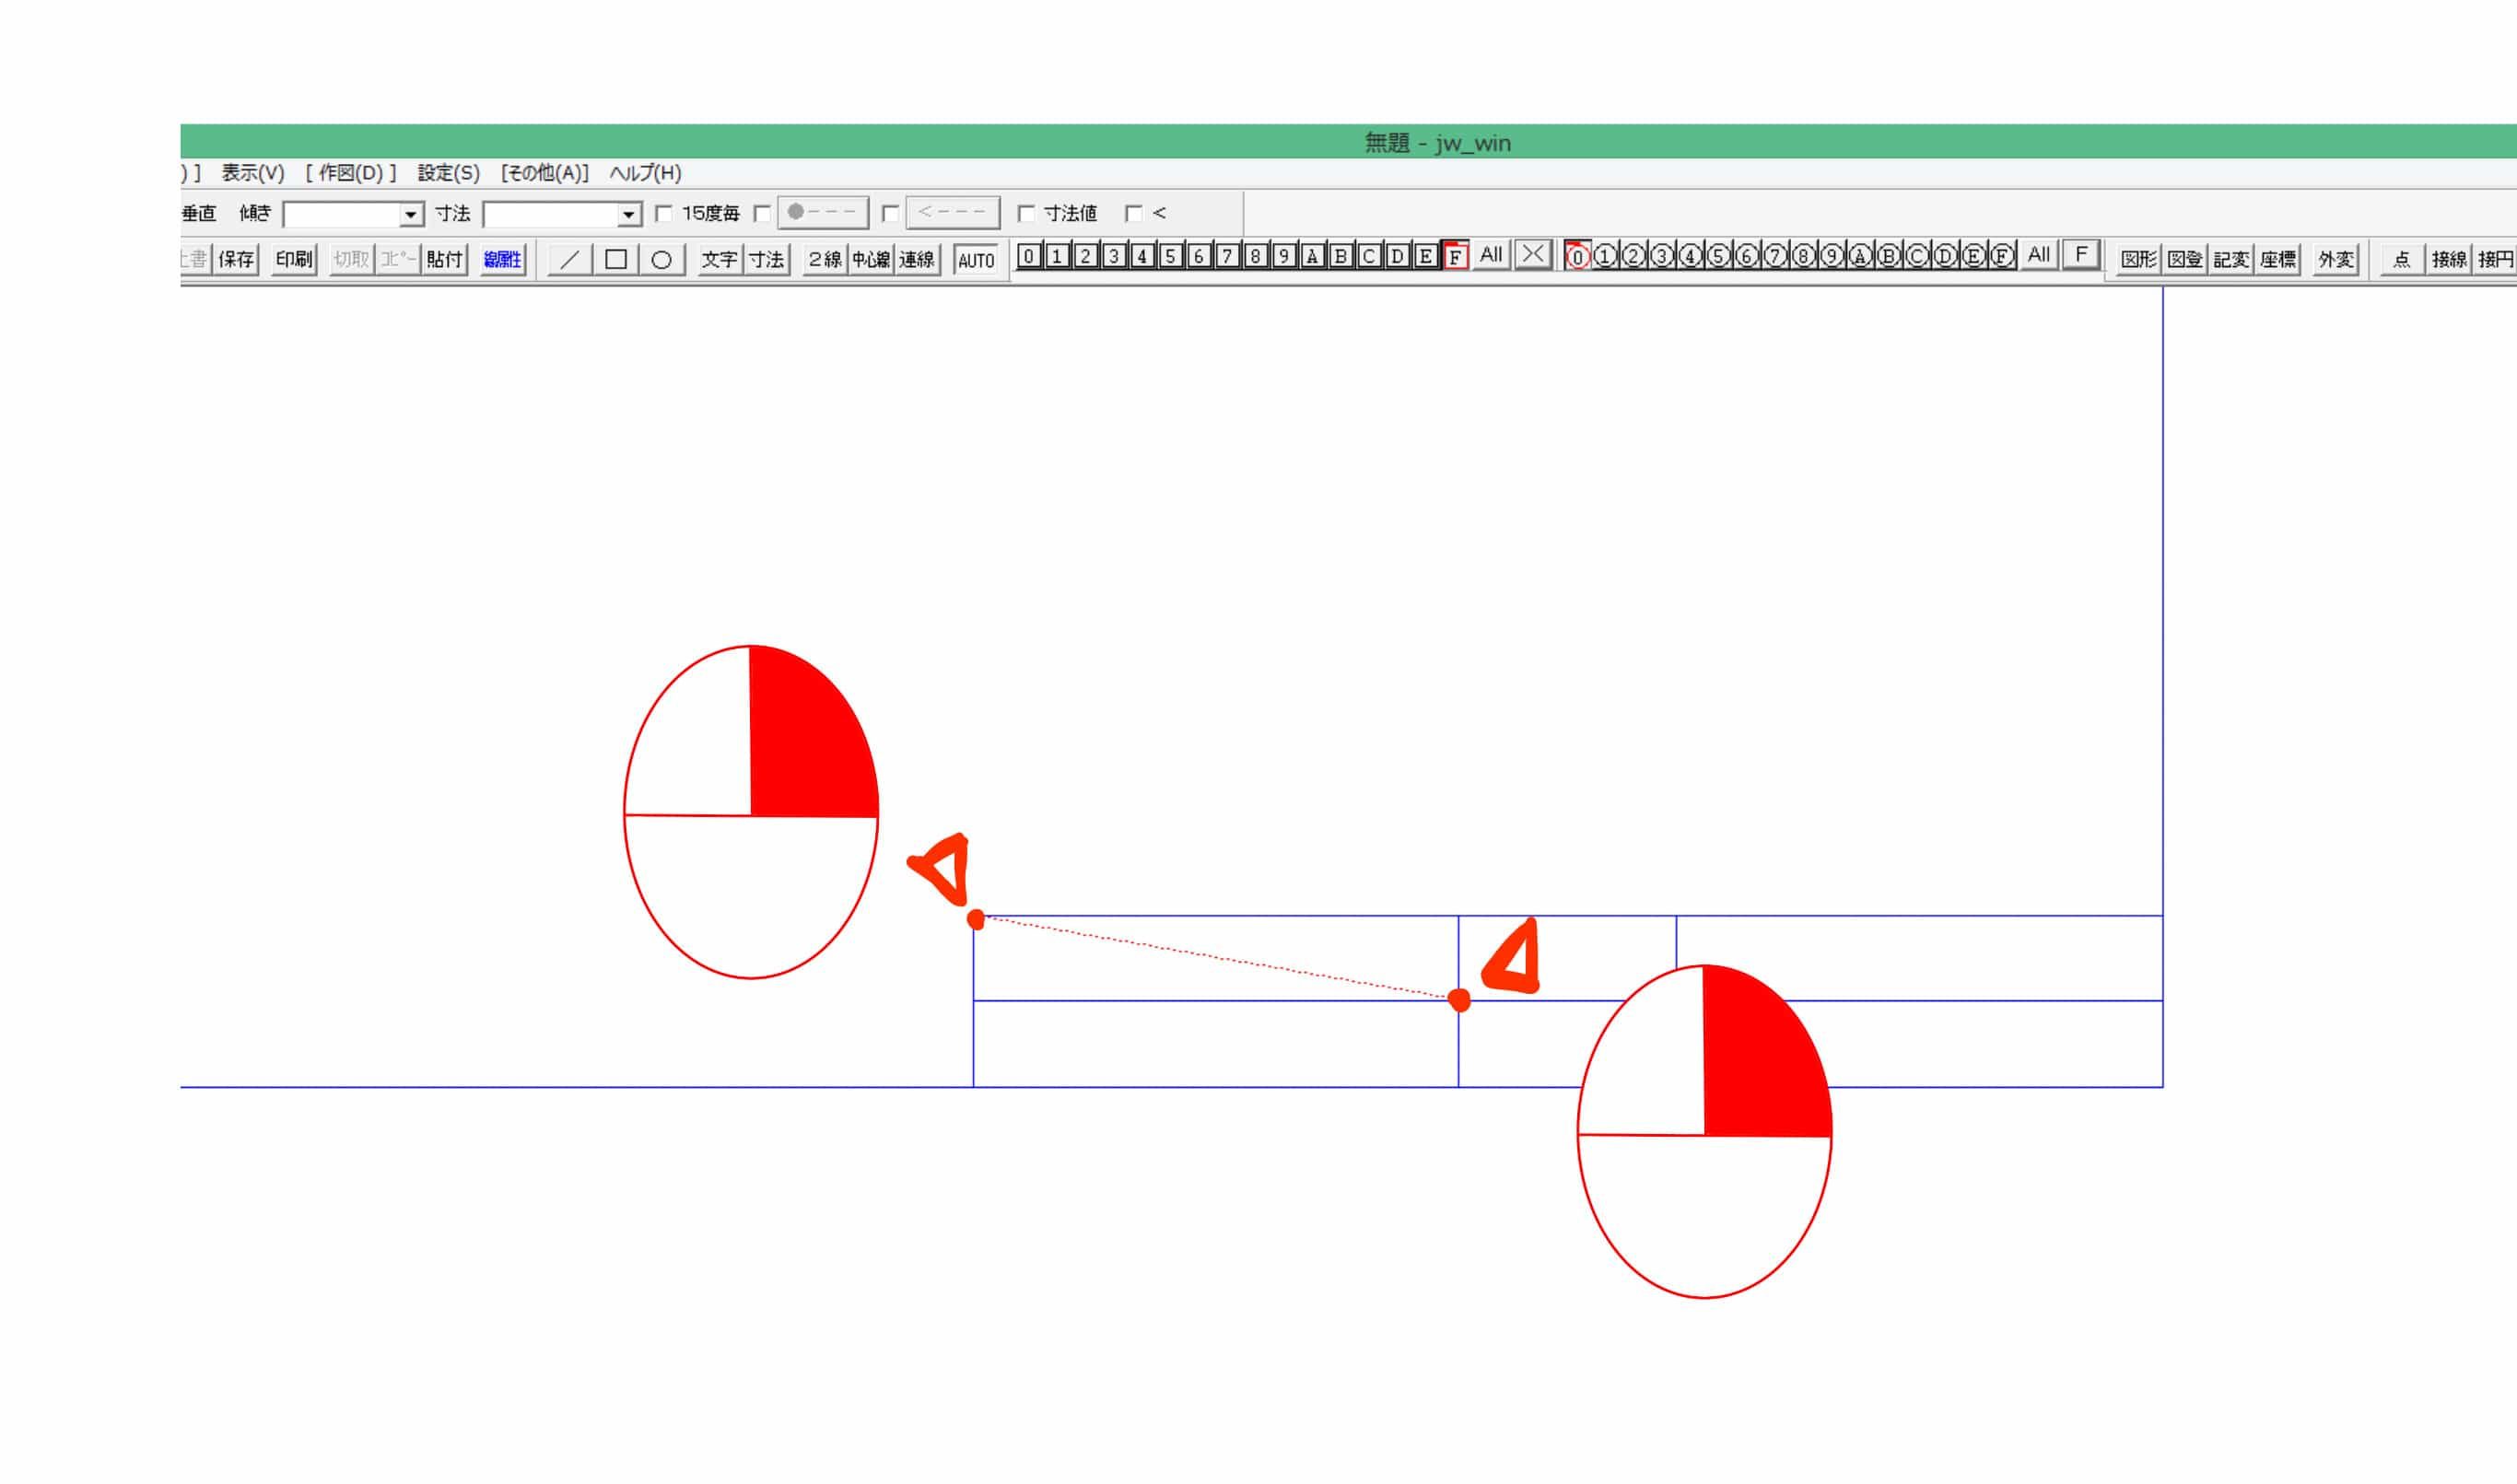
Task: Select layer group A circle button
Action: [1860, 257]
